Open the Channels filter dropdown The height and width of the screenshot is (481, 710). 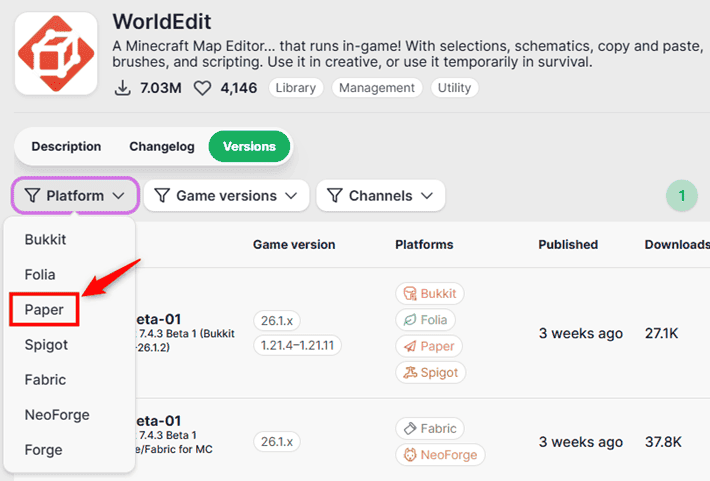[381, 196]
